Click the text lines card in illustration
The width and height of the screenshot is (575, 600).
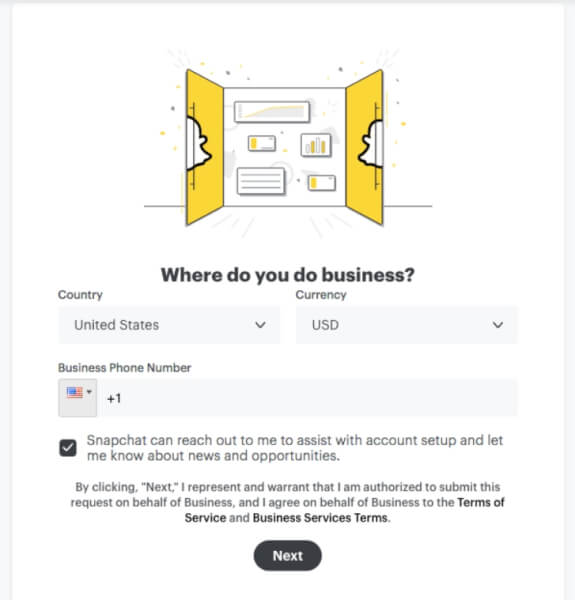tap(261, 181)
